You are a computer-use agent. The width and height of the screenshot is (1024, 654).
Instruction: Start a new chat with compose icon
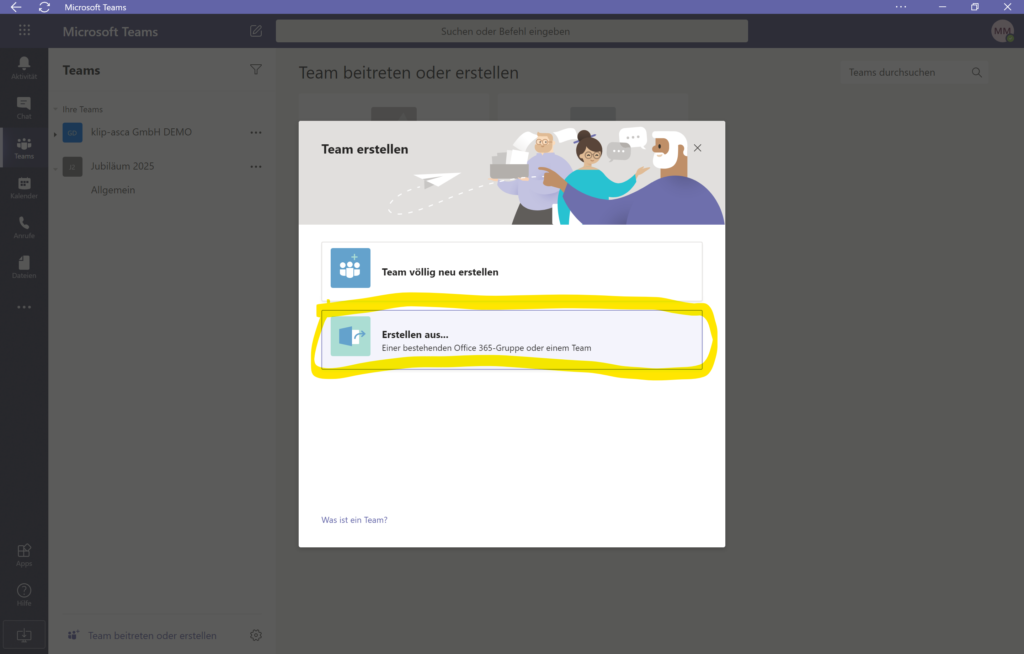click(256, 31)
